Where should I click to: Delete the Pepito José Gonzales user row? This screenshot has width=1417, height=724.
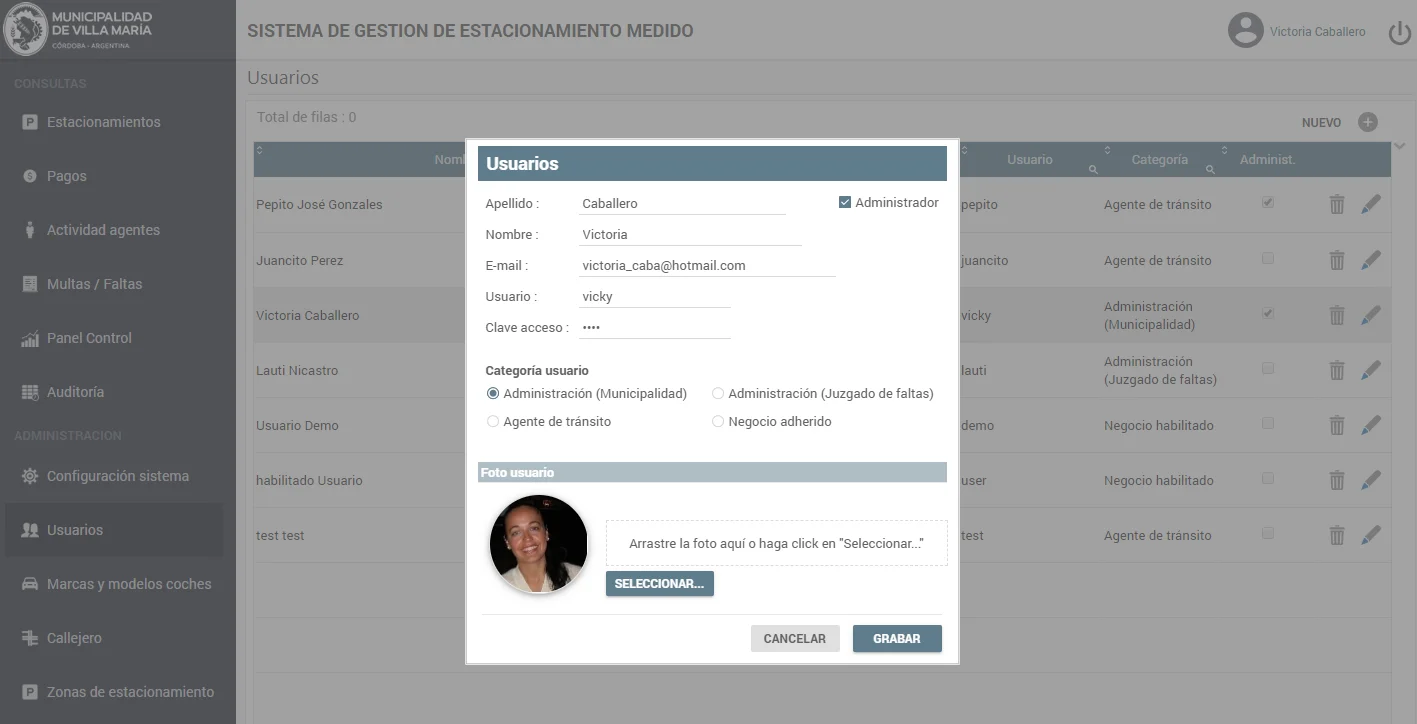[1336, 204]
